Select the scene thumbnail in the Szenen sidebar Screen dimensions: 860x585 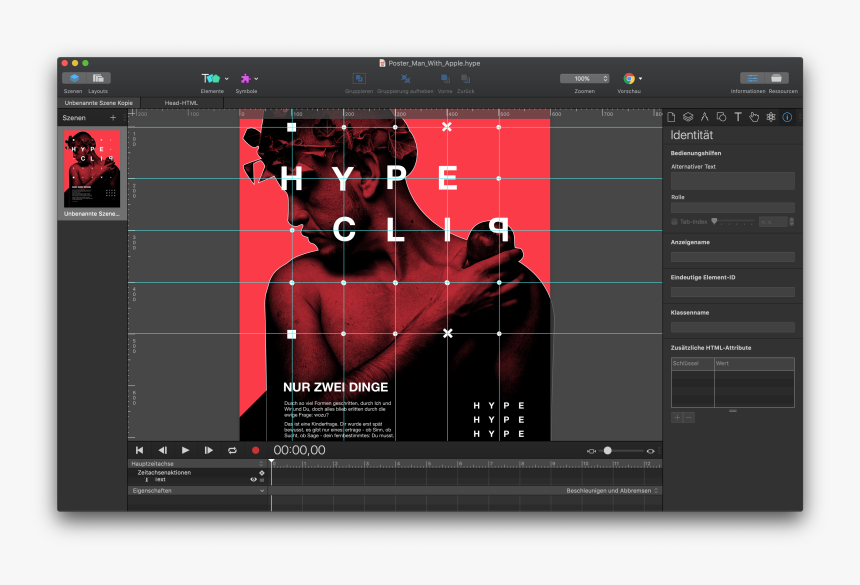coord(92,170)
